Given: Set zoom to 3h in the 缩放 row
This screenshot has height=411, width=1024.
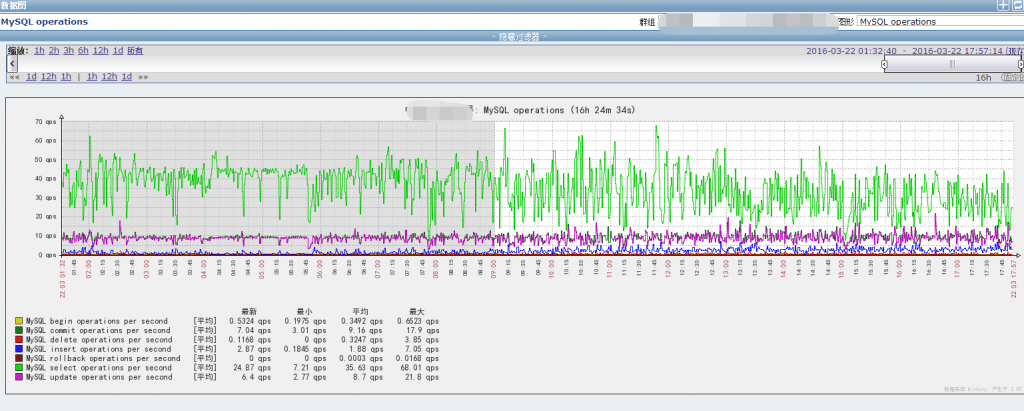Looking at the screenshot, I should 69,50.
